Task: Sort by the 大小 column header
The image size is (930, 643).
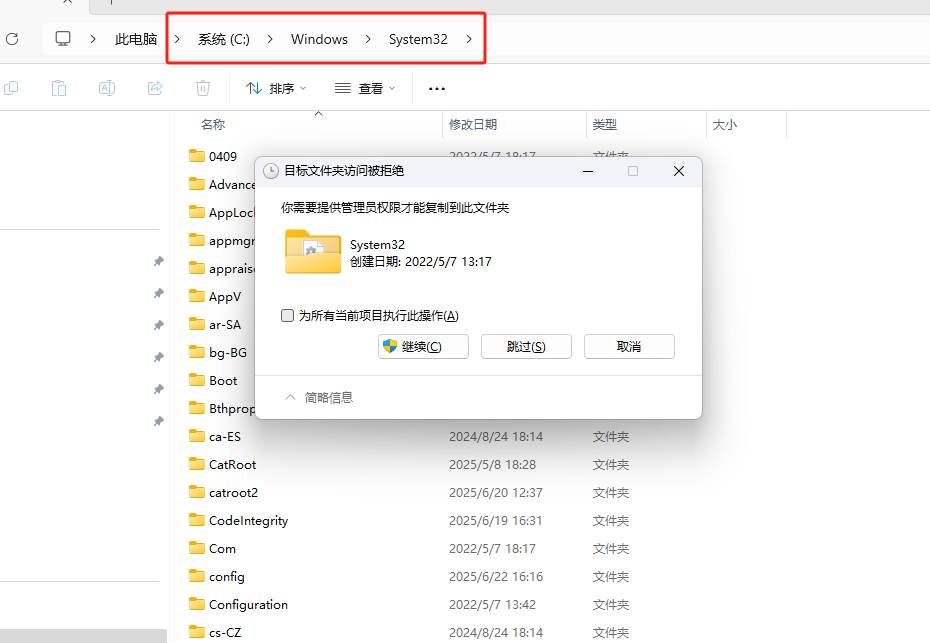Action: pyautogui.click(x=724, y=125)
